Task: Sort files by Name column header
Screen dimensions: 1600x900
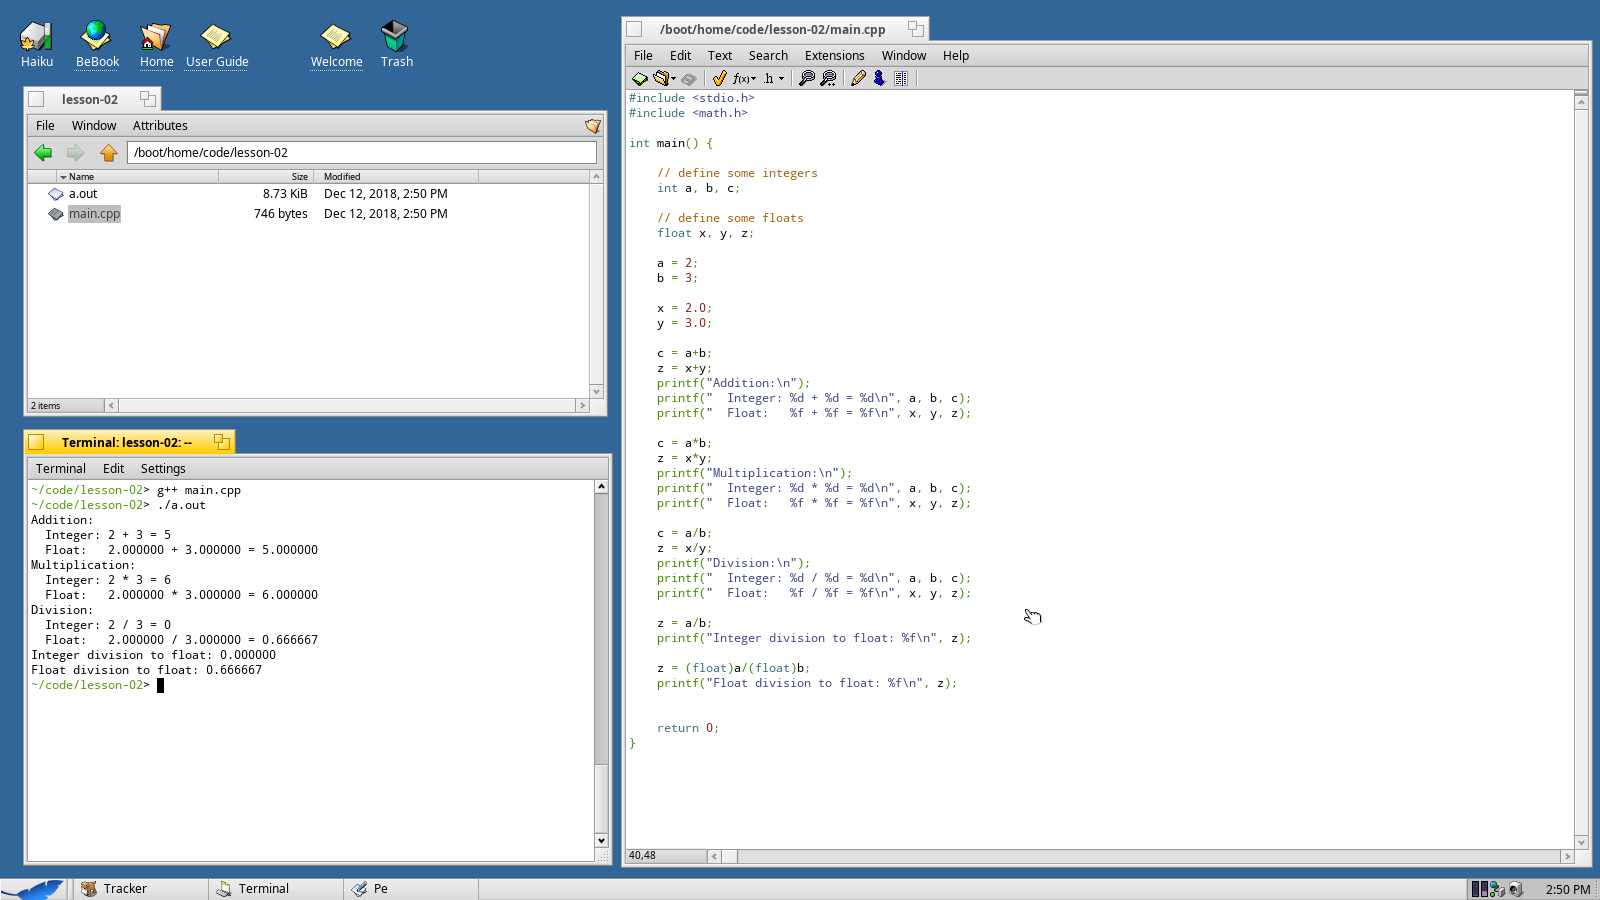Action: pyautogui.click(x=137, y=176)
